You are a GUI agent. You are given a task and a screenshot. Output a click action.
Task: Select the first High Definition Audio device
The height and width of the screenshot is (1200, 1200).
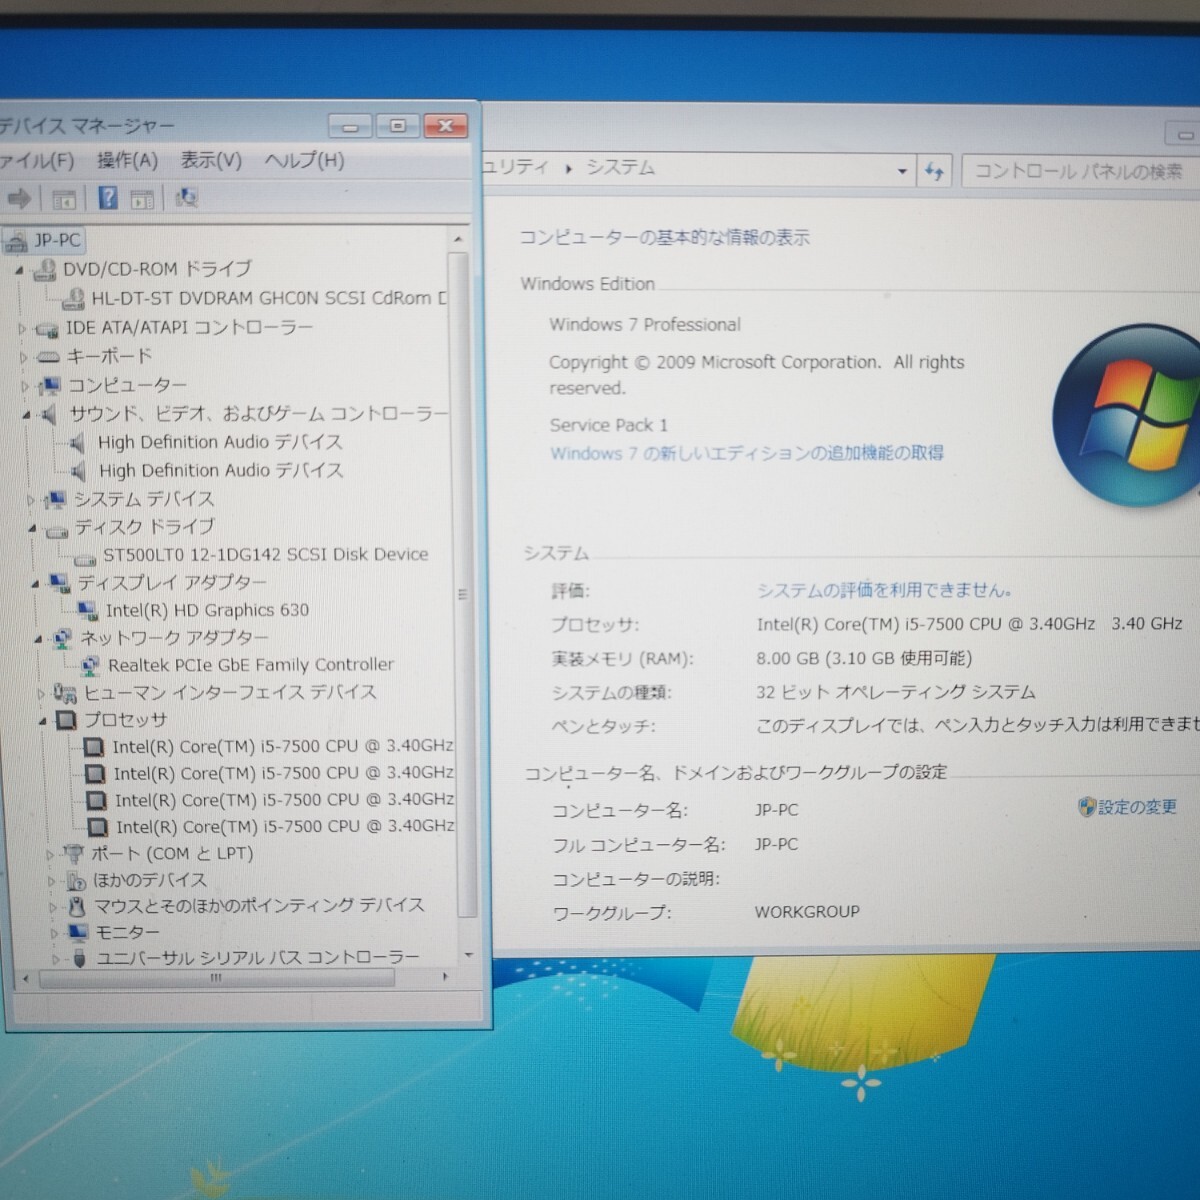220,442
